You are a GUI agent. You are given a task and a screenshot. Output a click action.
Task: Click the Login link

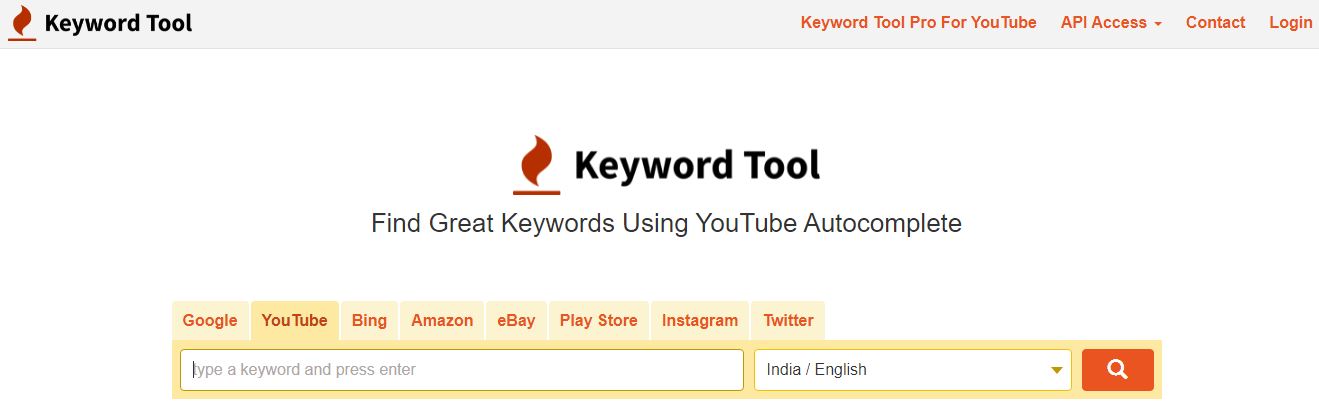pos(1290,22)
